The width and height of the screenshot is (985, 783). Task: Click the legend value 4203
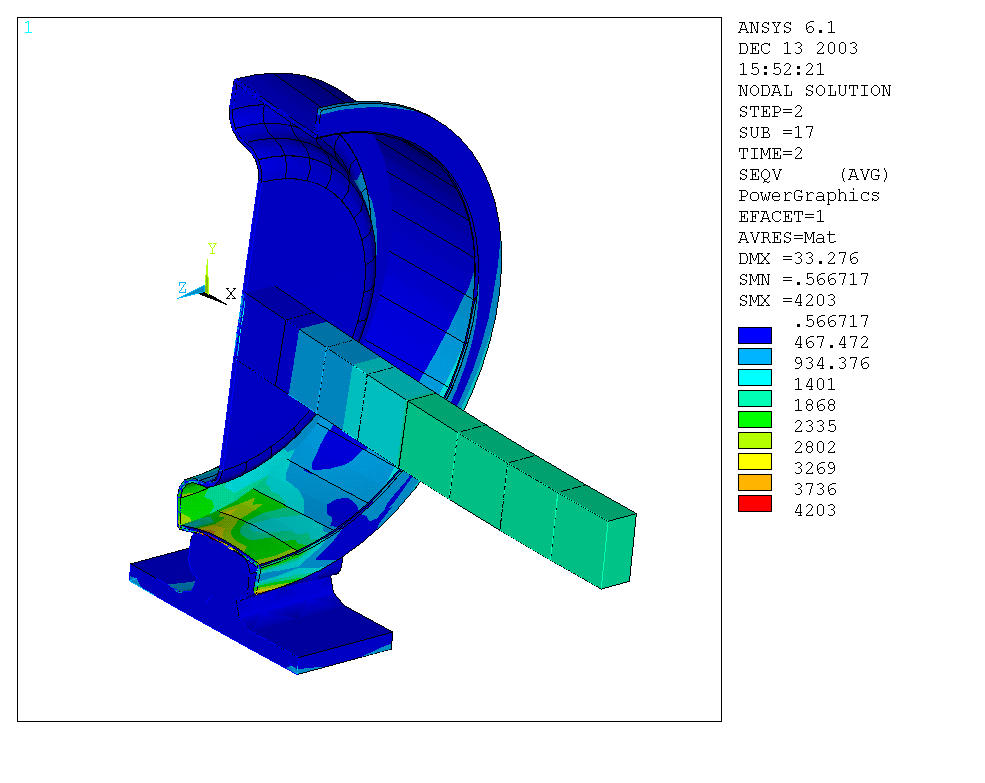[x=815, y=510]
